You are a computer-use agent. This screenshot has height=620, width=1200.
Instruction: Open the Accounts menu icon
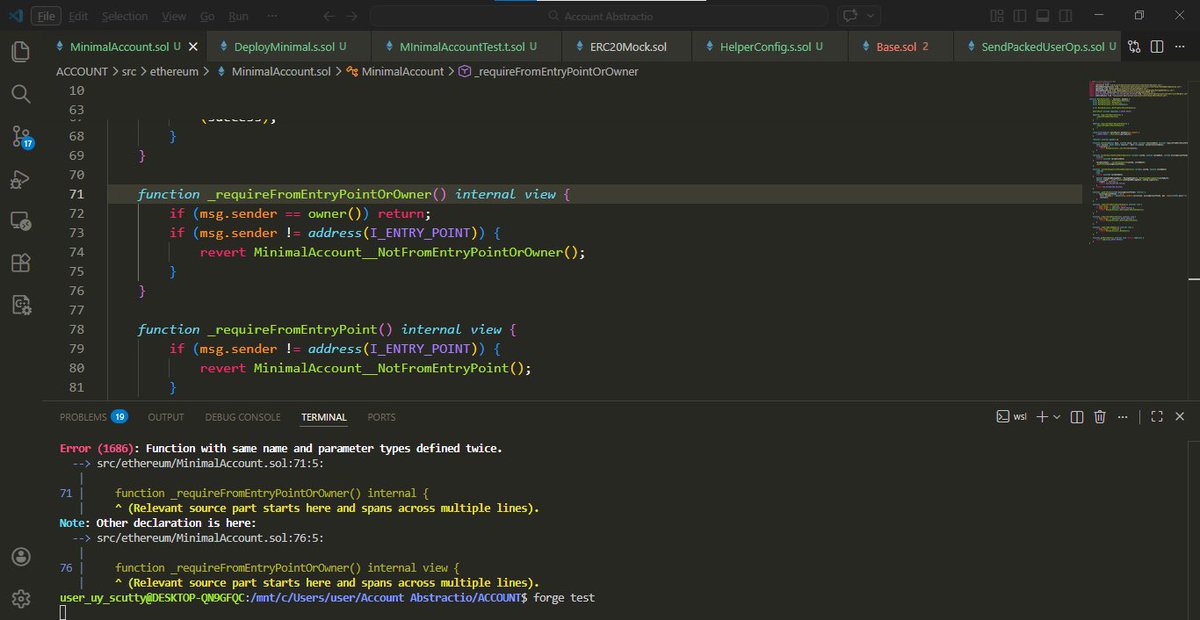(x=20, y=556)
